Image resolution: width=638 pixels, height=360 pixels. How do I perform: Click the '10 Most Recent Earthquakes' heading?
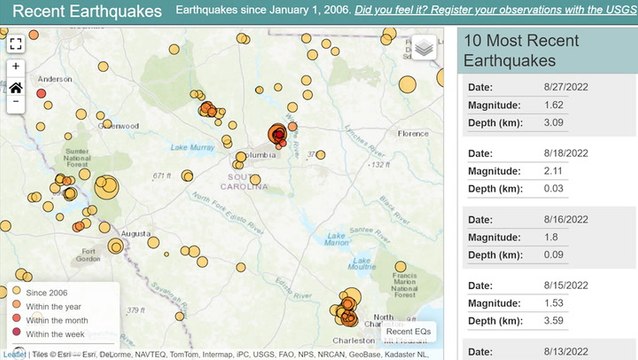(521, 50)
